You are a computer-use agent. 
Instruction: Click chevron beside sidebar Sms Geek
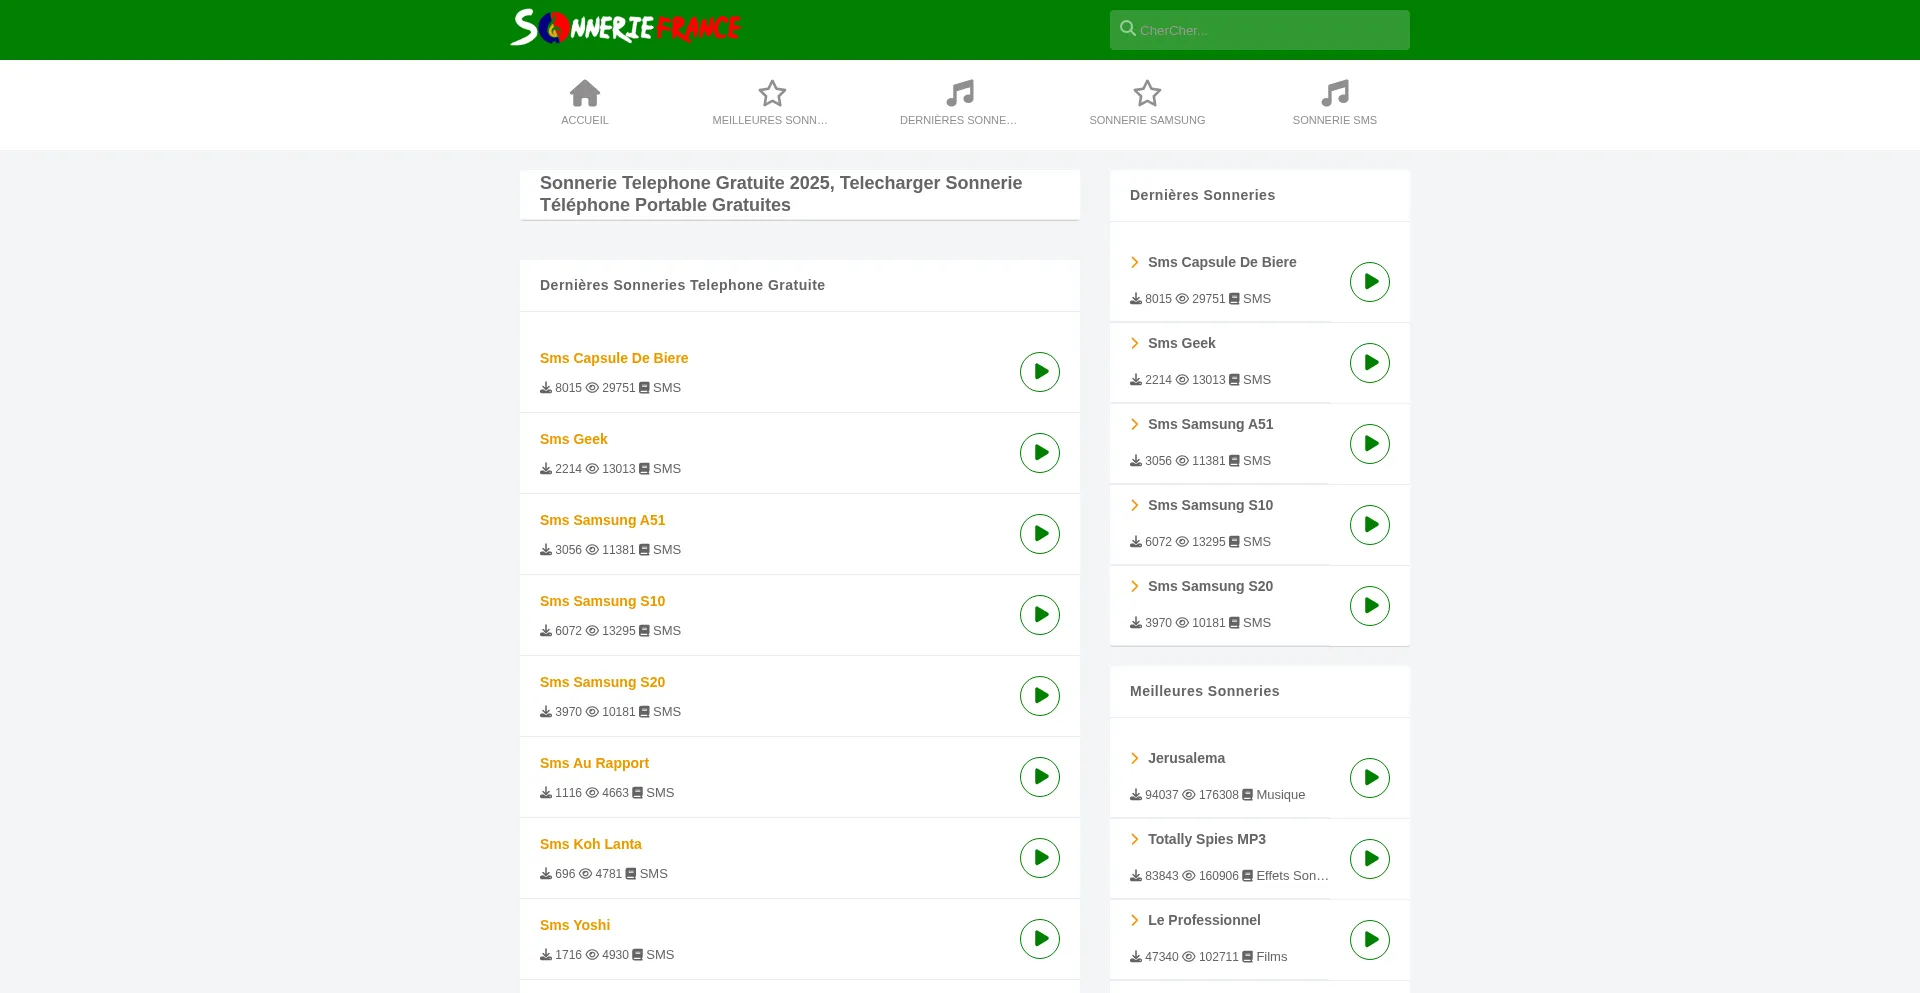(x=1135, y=343)
